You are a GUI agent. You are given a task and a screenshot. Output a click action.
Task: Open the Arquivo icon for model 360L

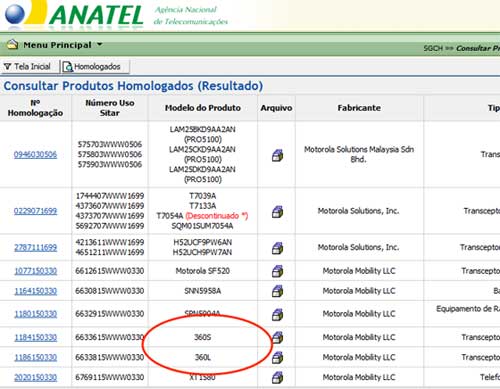click(277, 358)
